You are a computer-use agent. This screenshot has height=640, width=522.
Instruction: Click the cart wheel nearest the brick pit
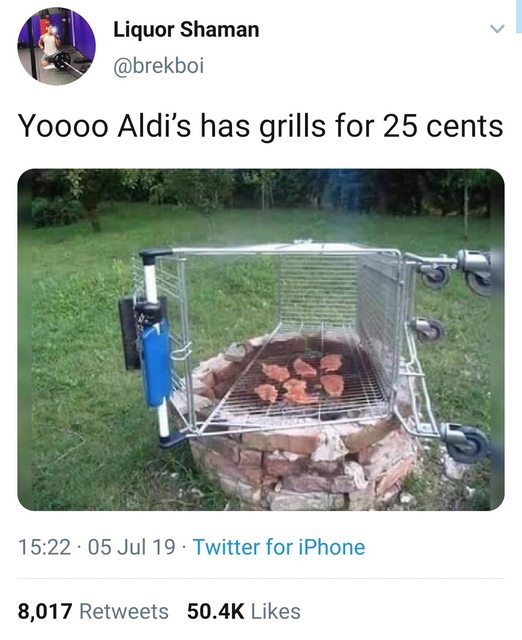(x=465, y=442)
